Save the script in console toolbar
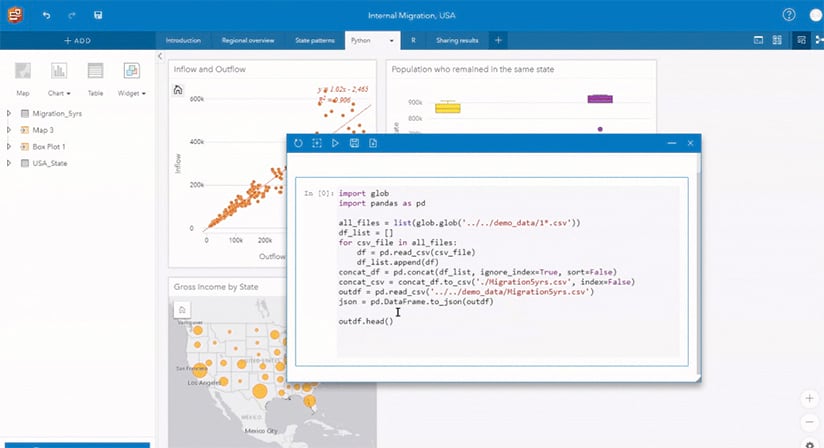Viewport: 824px width, 448px height. pyautogui.click(x=354, y=143)
